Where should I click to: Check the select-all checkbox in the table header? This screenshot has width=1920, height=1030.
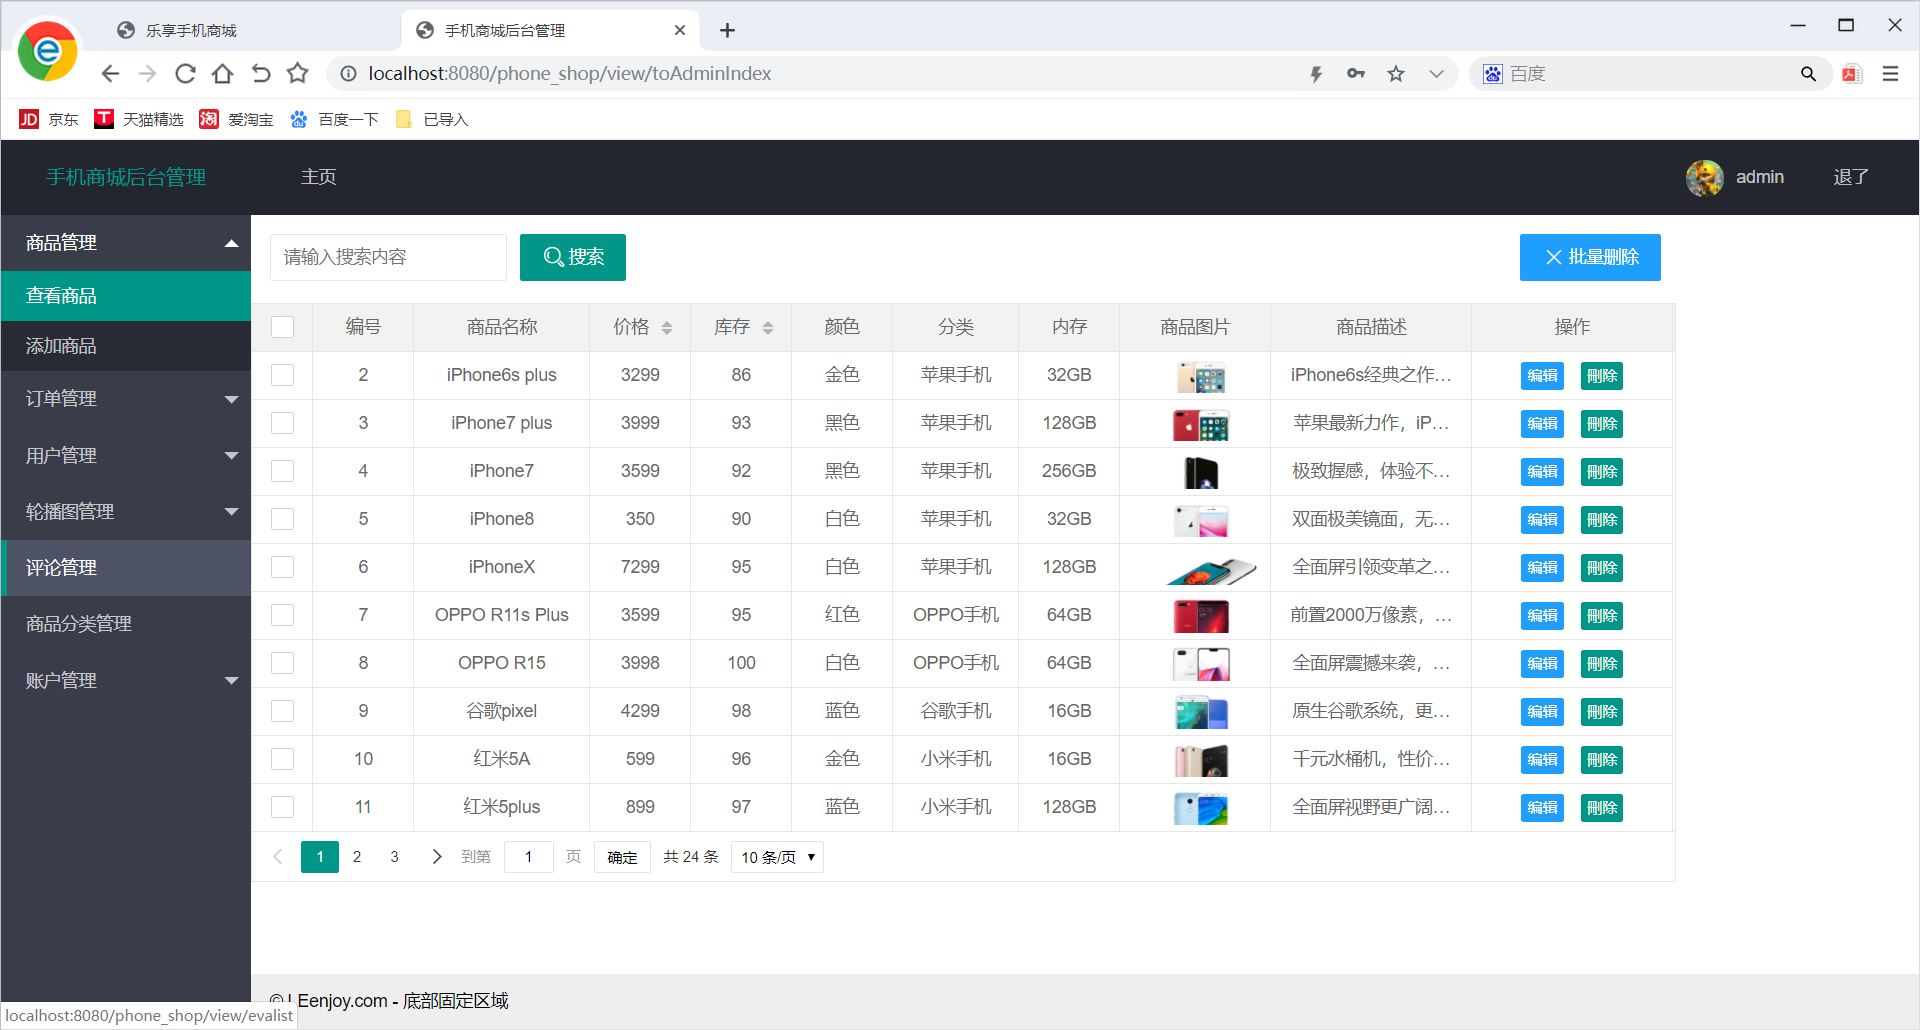(x=283, y=327)
